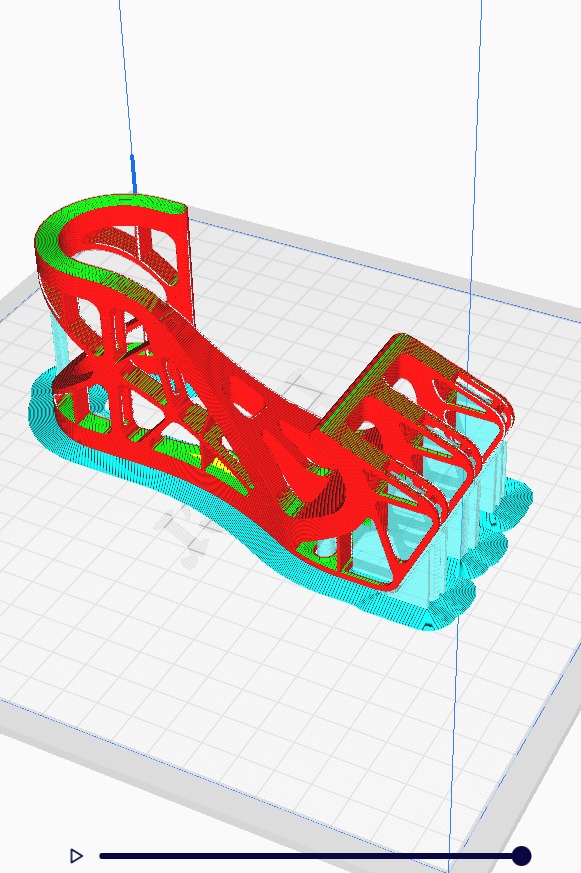This screenshot has height=873, width=581.
Task: Start the layer simulation playback
Action: [x=76, y=855]
